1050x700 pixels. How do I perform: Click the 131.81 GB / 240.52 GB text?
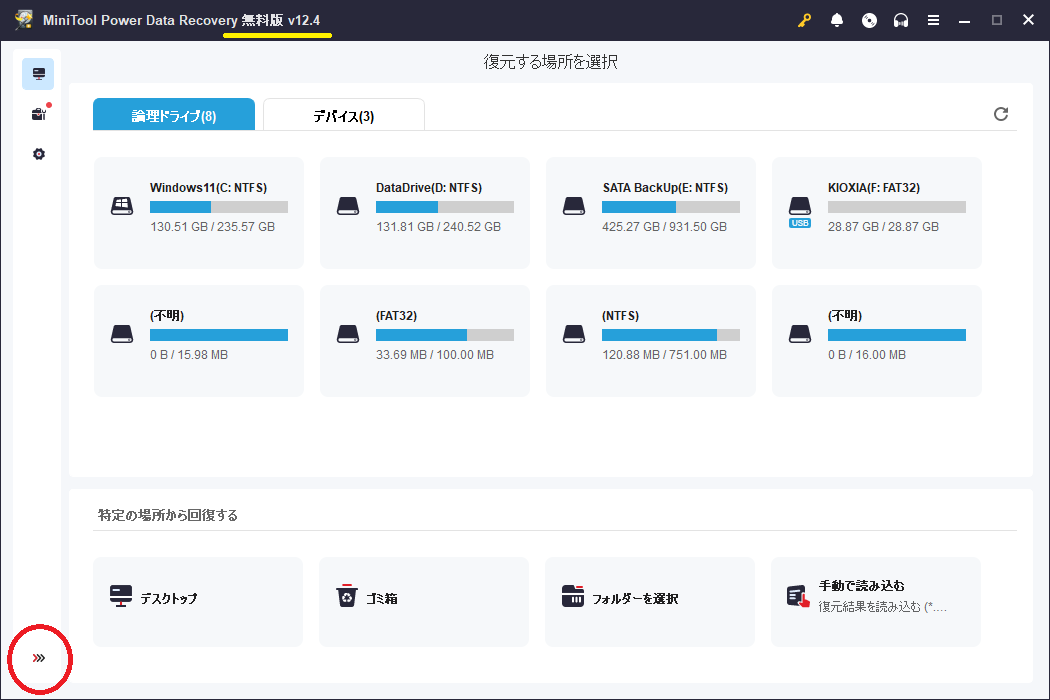coord(439,226)
